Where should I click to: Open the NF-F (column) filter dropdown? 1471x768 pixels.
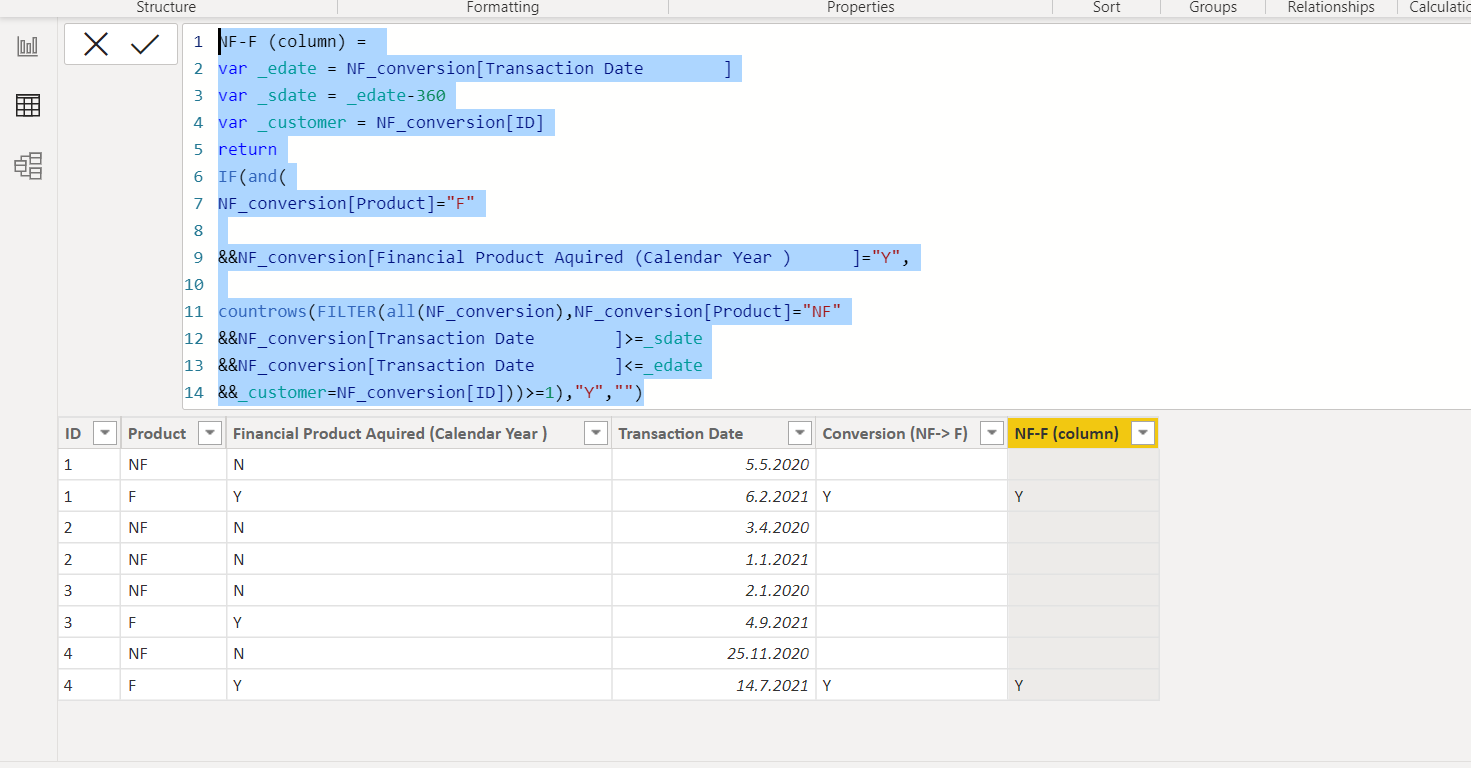1143,433
